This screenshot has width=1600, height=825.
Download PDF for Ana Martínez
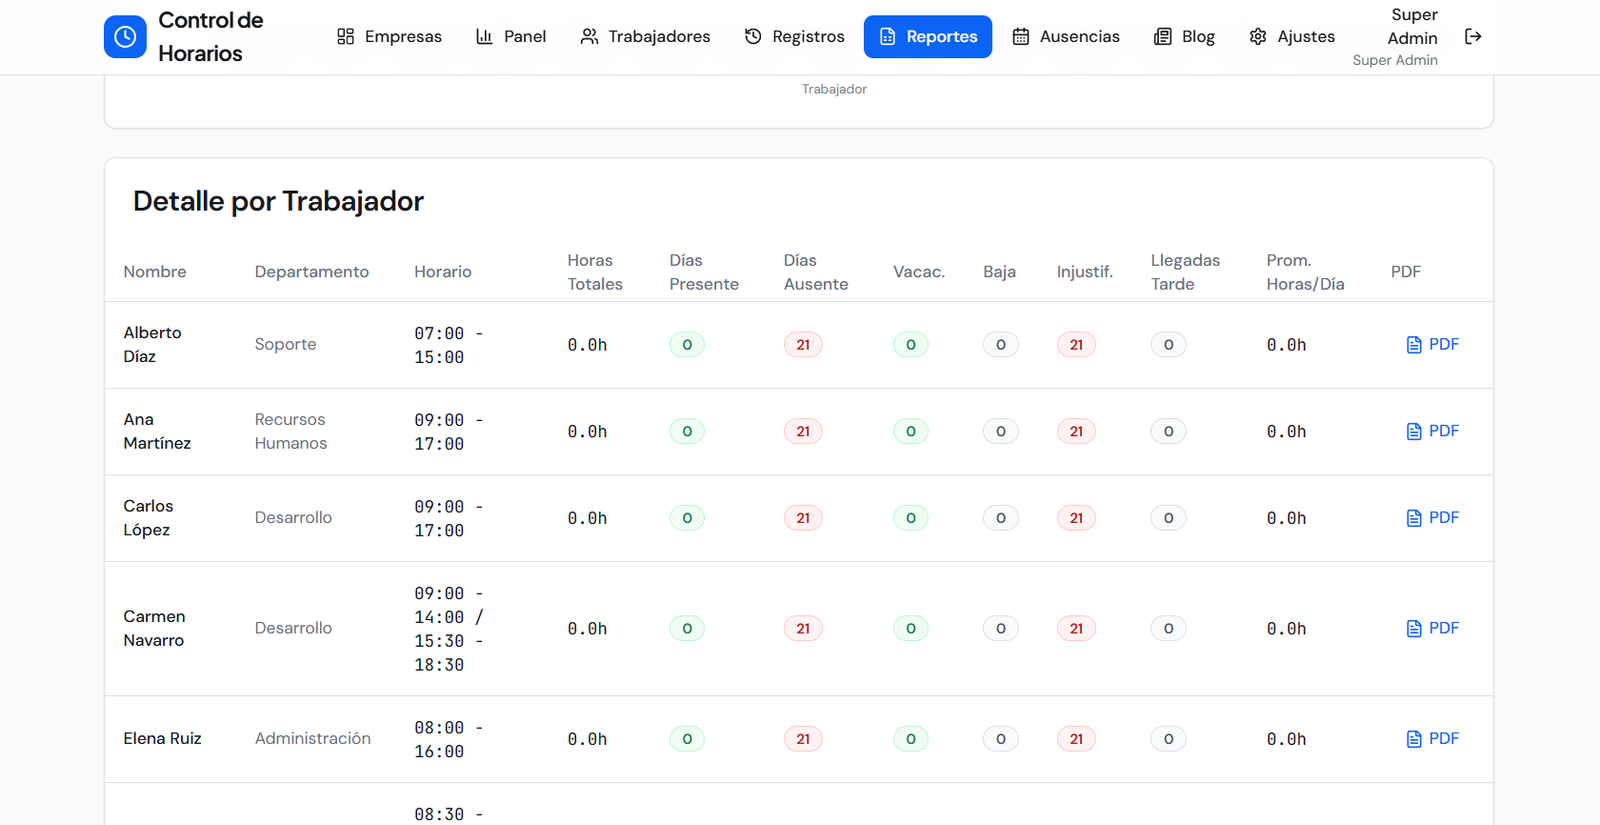(1432, 431)
